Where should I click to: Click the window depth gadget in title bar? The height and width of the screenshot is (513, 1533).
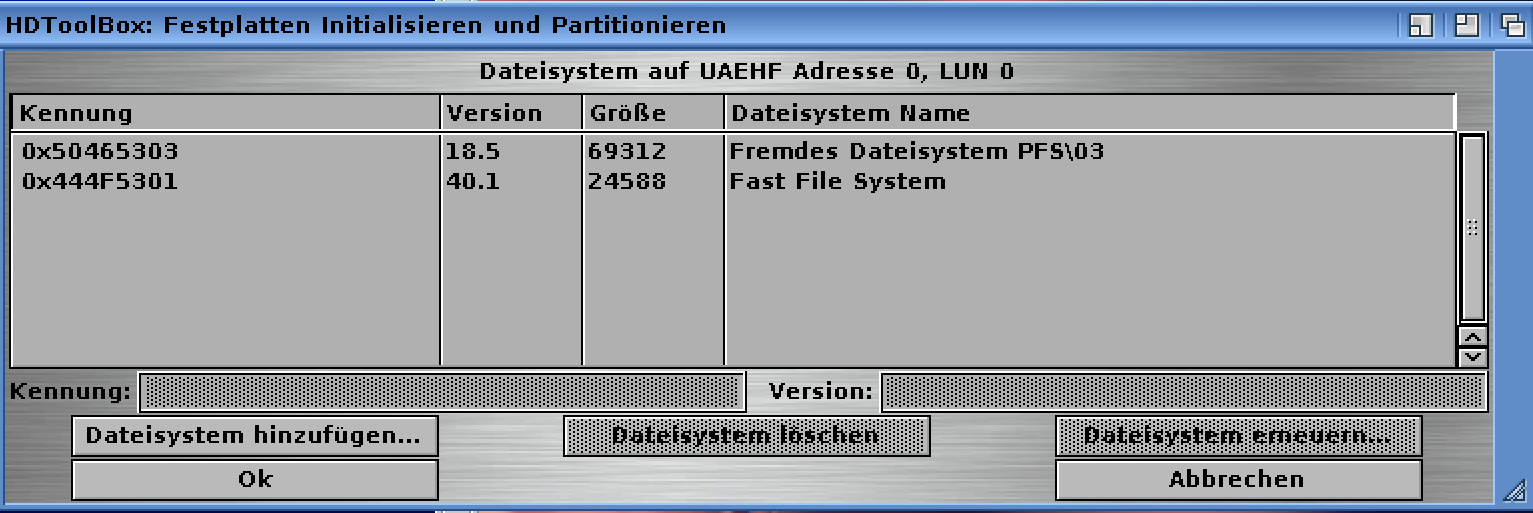pos(1512,25)
